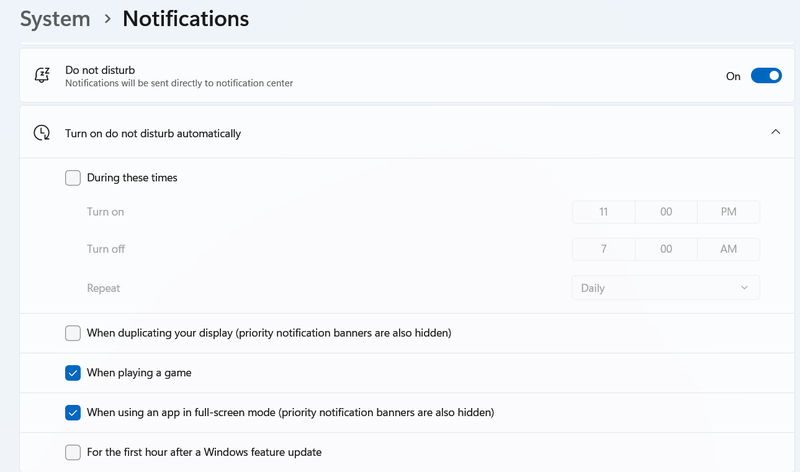Click the Turn on do not disturb automatically label
The image size is (800, 472).
coord(153,133)
